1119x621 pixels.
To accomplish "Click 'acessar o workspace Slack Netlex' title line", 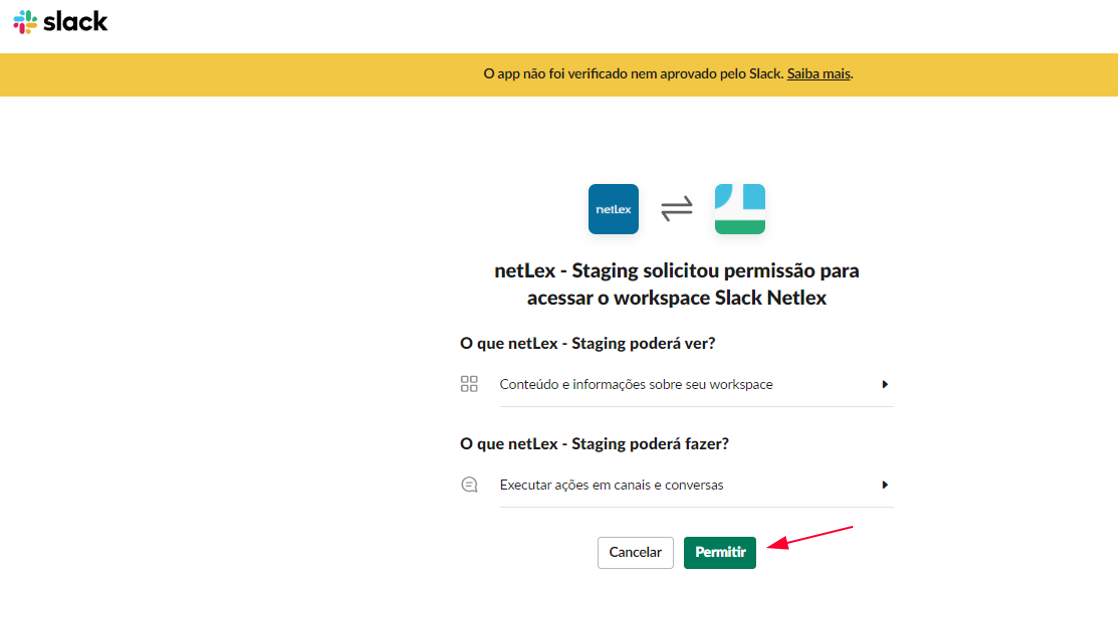I will [x=677, y=298].
